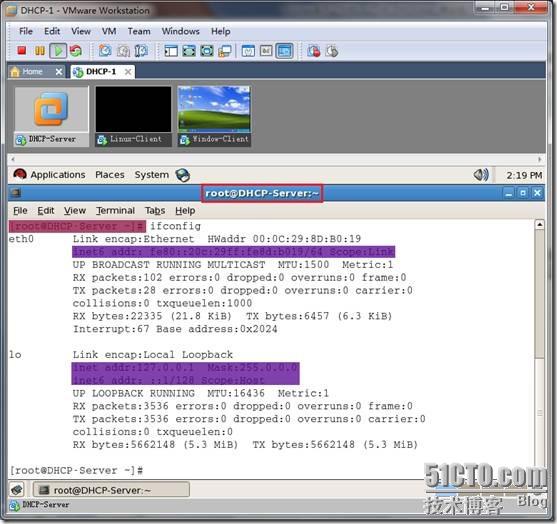The height and width of the screenshot is (524, 557).
Task: Open the Terminal menu
Action: coord(115,211)
